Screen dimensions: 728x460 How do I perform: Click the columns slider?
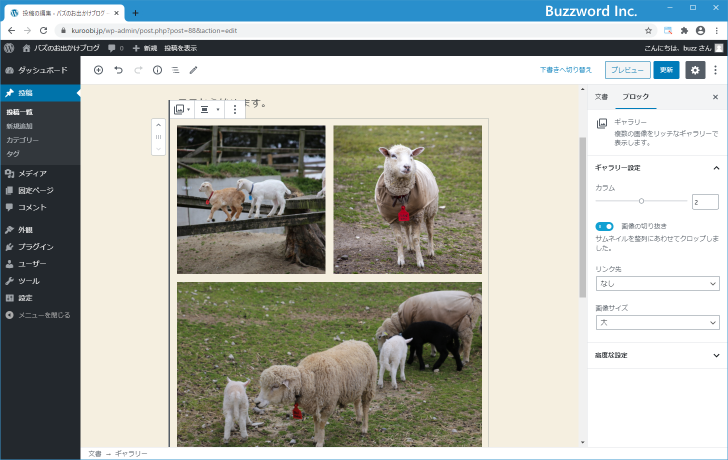point(640,202)
